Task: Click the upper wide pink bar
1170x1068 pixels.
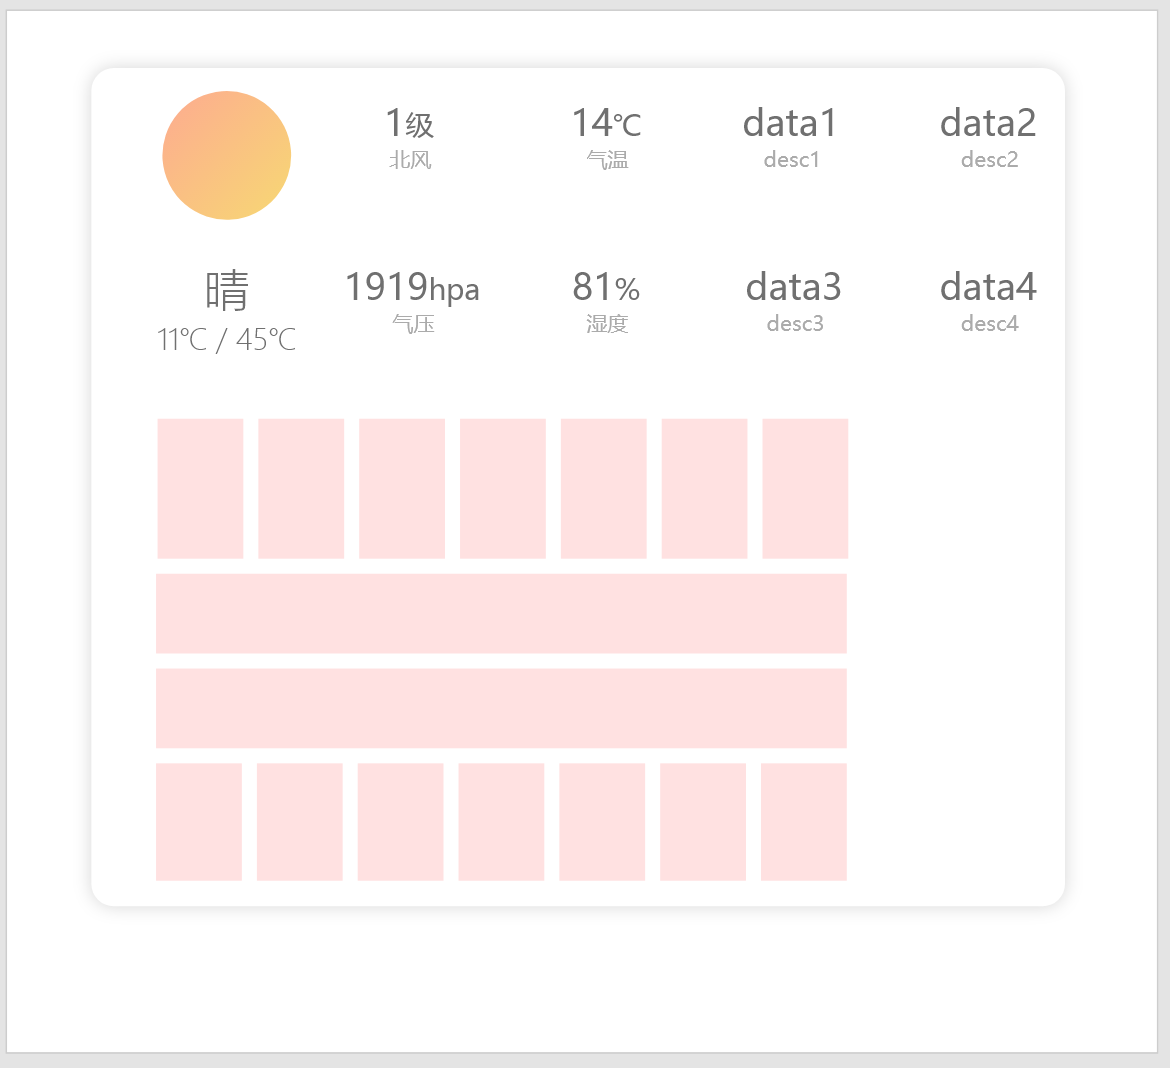Action: pos(501,613)
